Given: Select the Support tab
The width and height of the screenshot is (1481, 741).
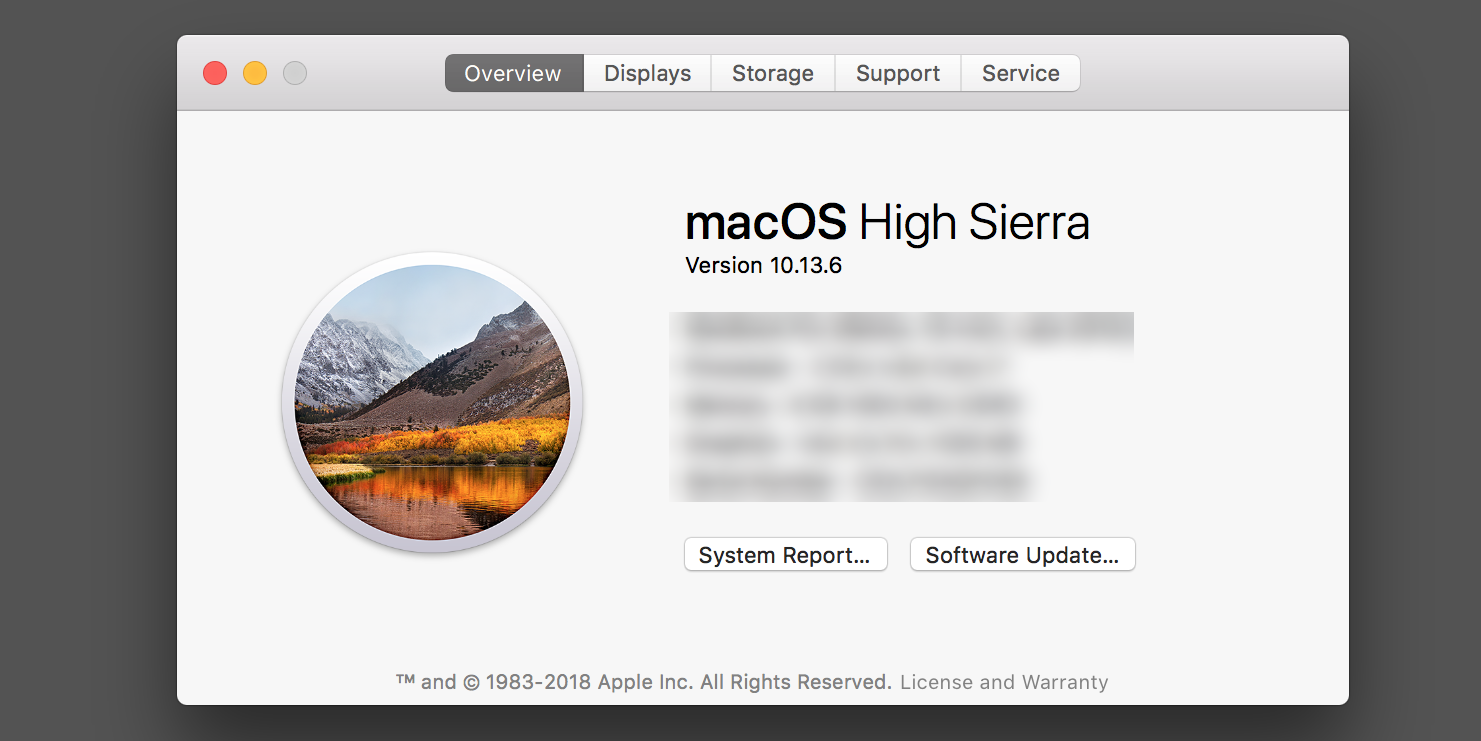Looking at the screenshot, I should [898, 73].
